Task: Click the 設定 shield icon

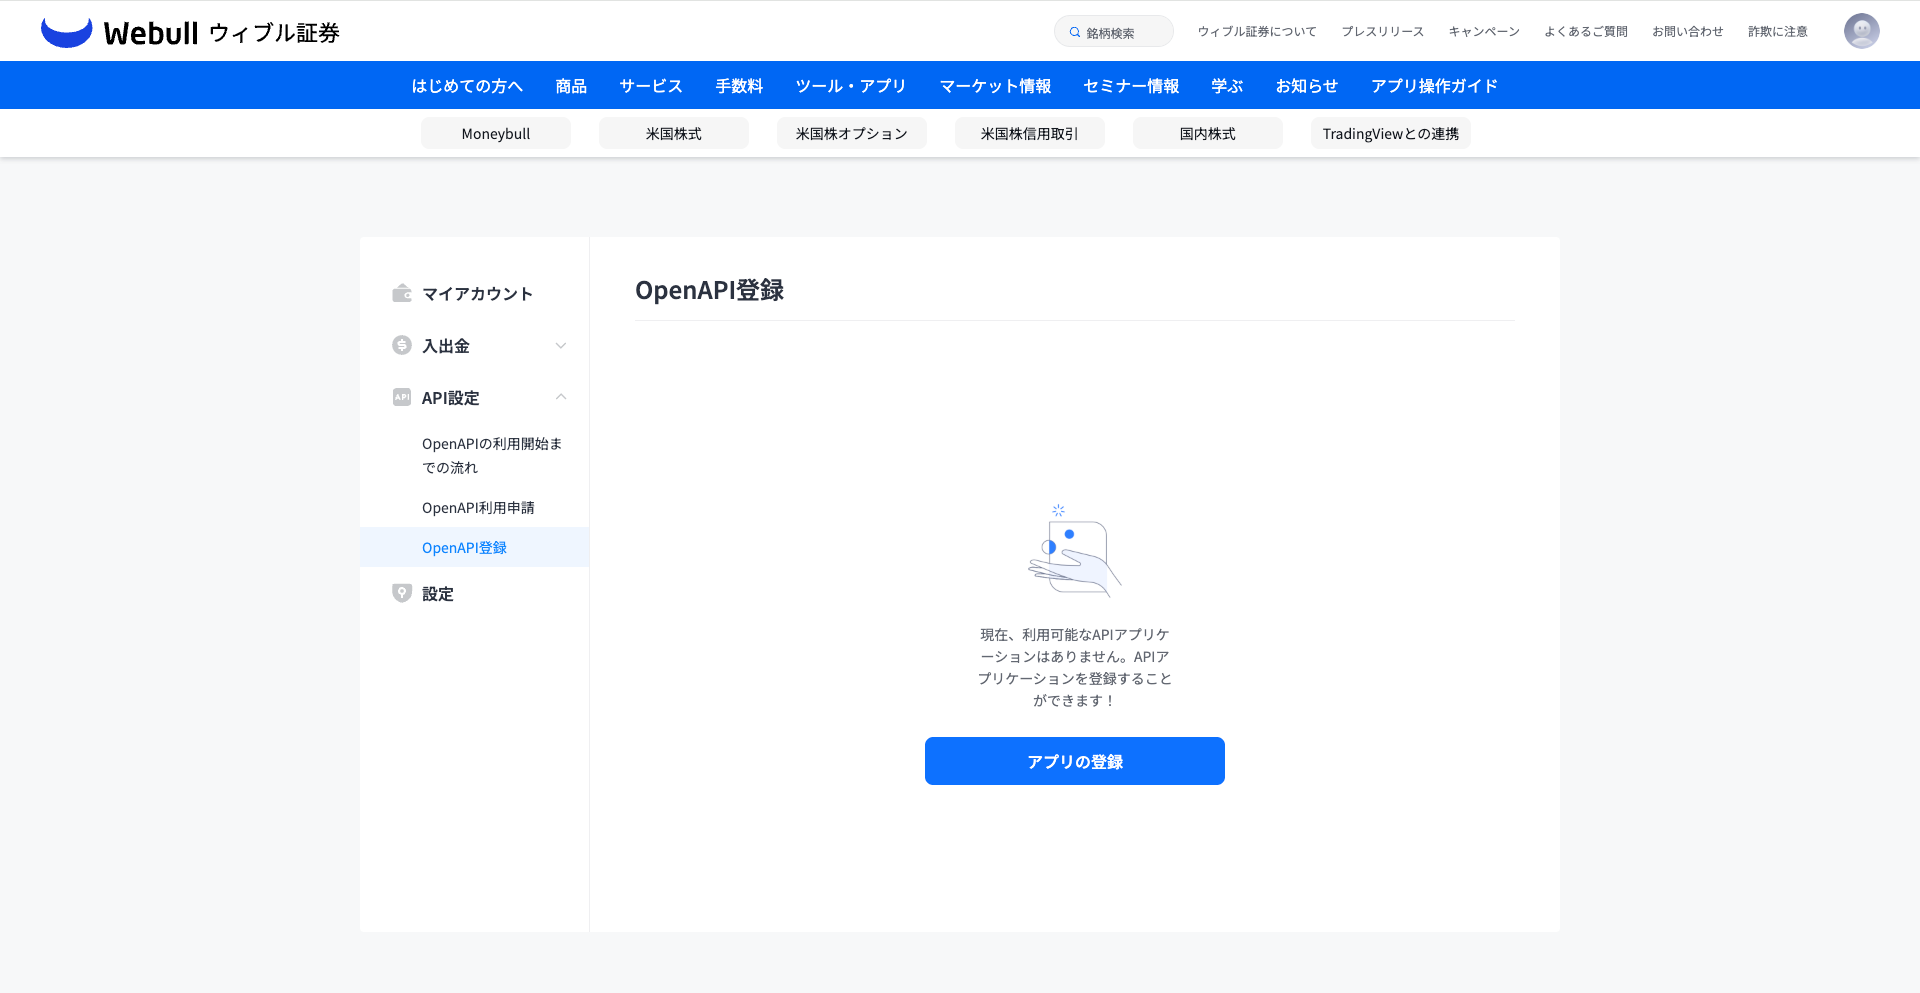Action: [x=402, y=593]
